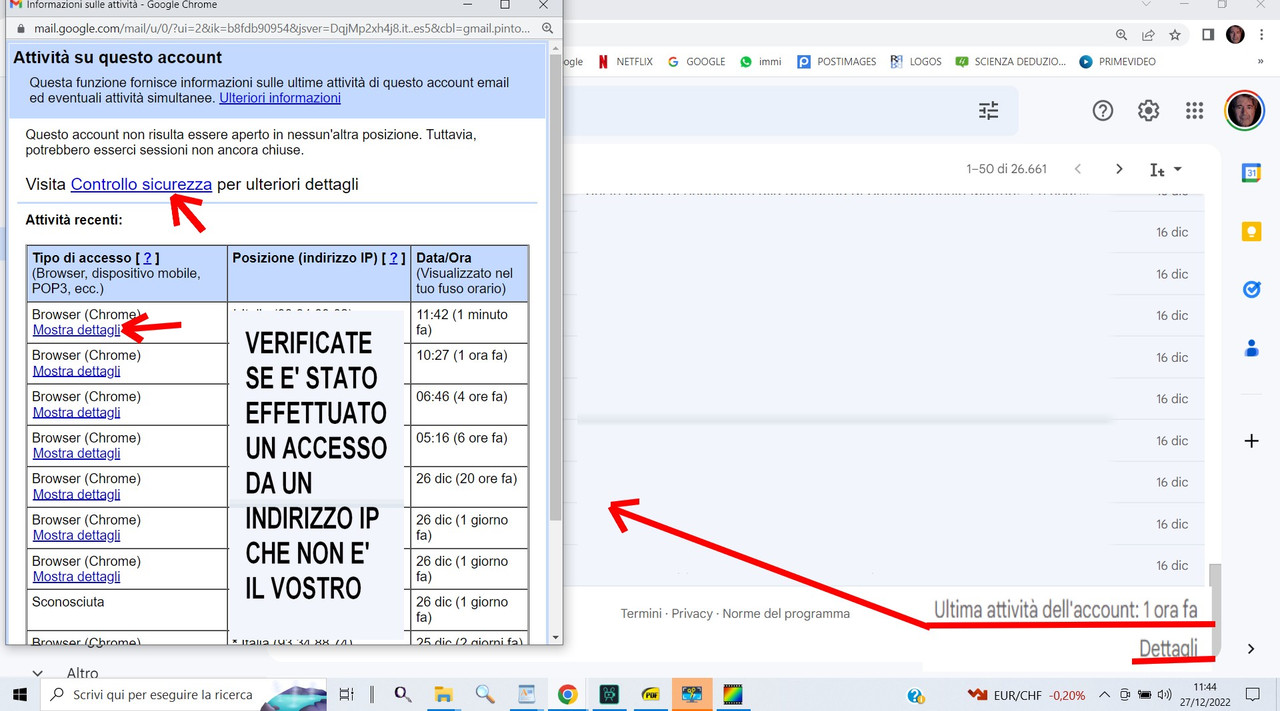This screenshot has width=1280, height=711.
Task: Open NETFLIX bookmark
Action: tap(625, 62)
